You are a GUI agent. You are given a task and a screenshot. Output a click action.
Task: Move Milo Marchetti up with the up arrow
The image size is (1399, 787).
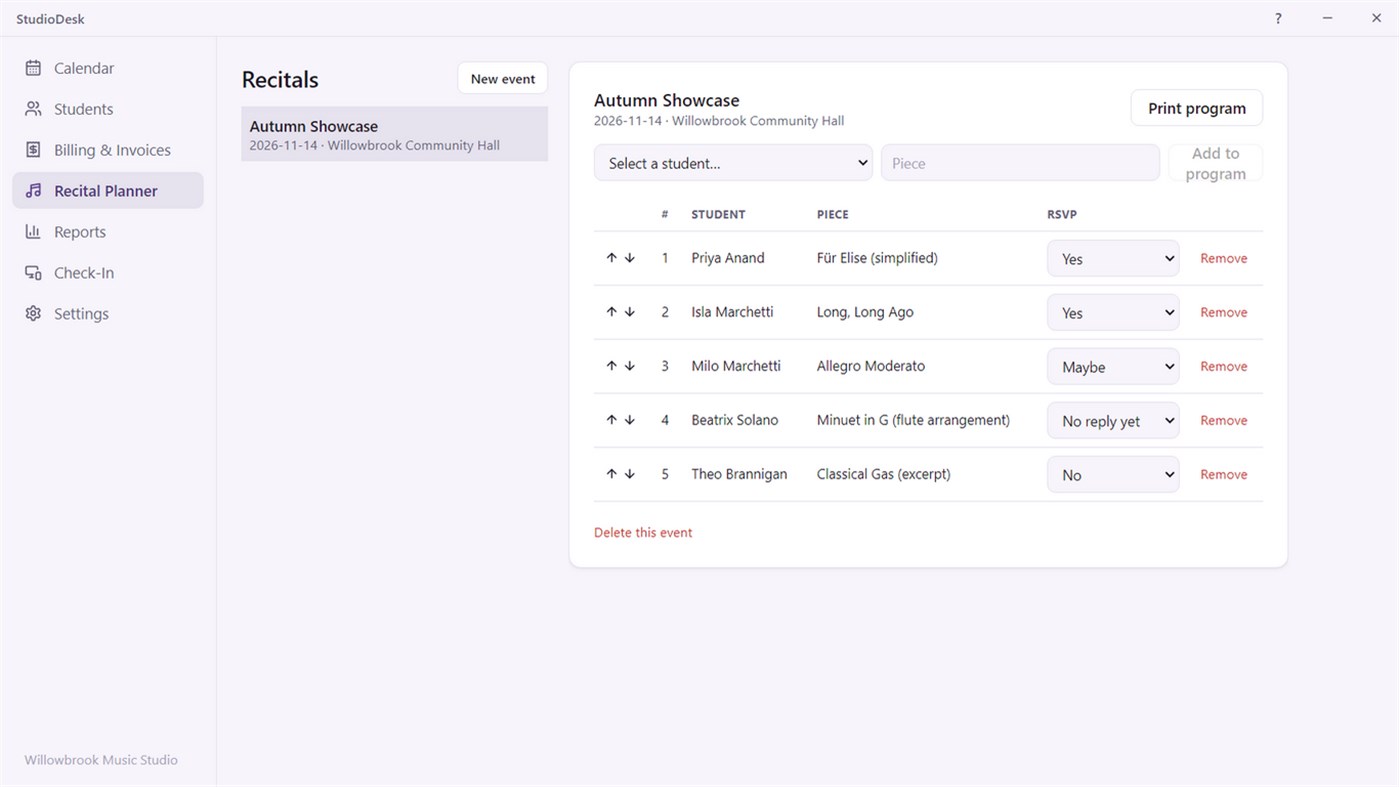point(611,366)
